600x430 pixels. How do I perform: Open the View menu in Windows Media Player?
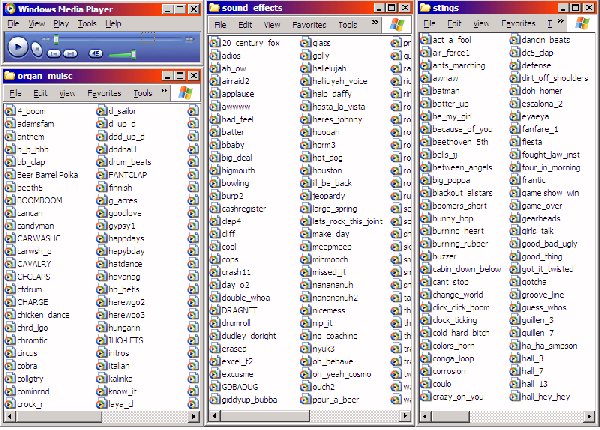point(36,24)
